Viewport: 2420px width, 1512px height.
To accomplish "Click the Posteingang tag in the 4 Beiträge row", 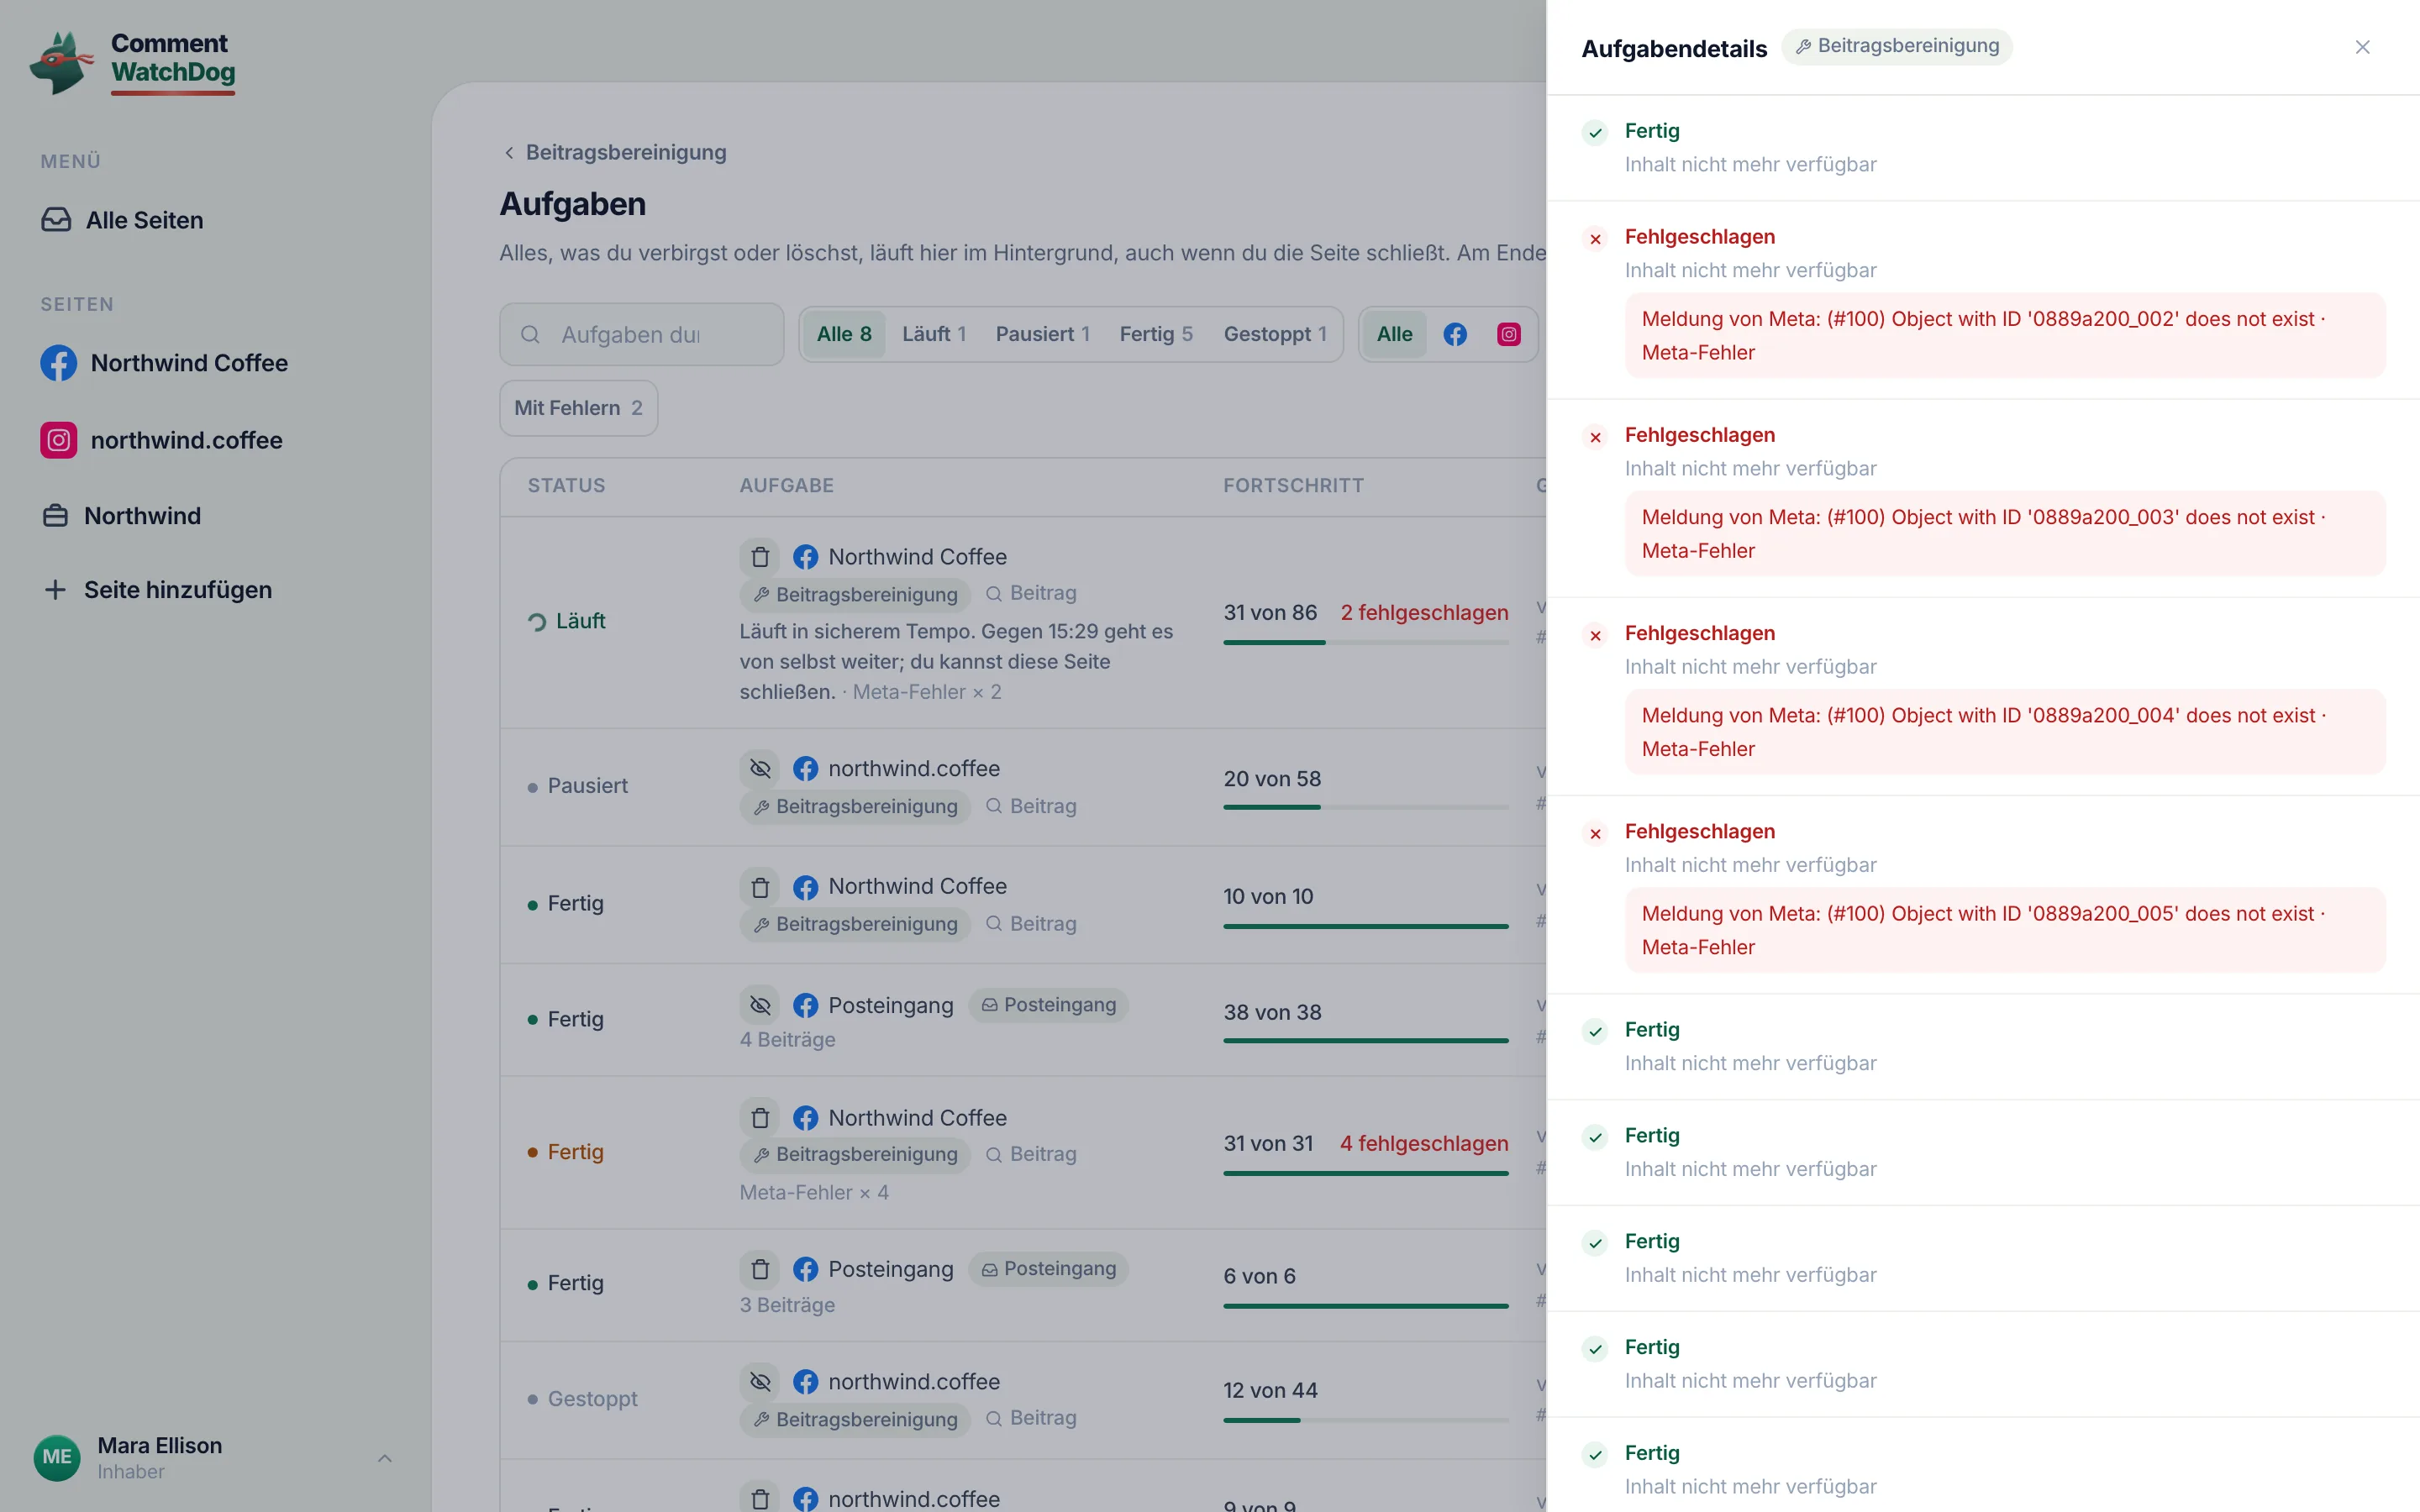I will pyautogui.click(x=1048, y=1005).
